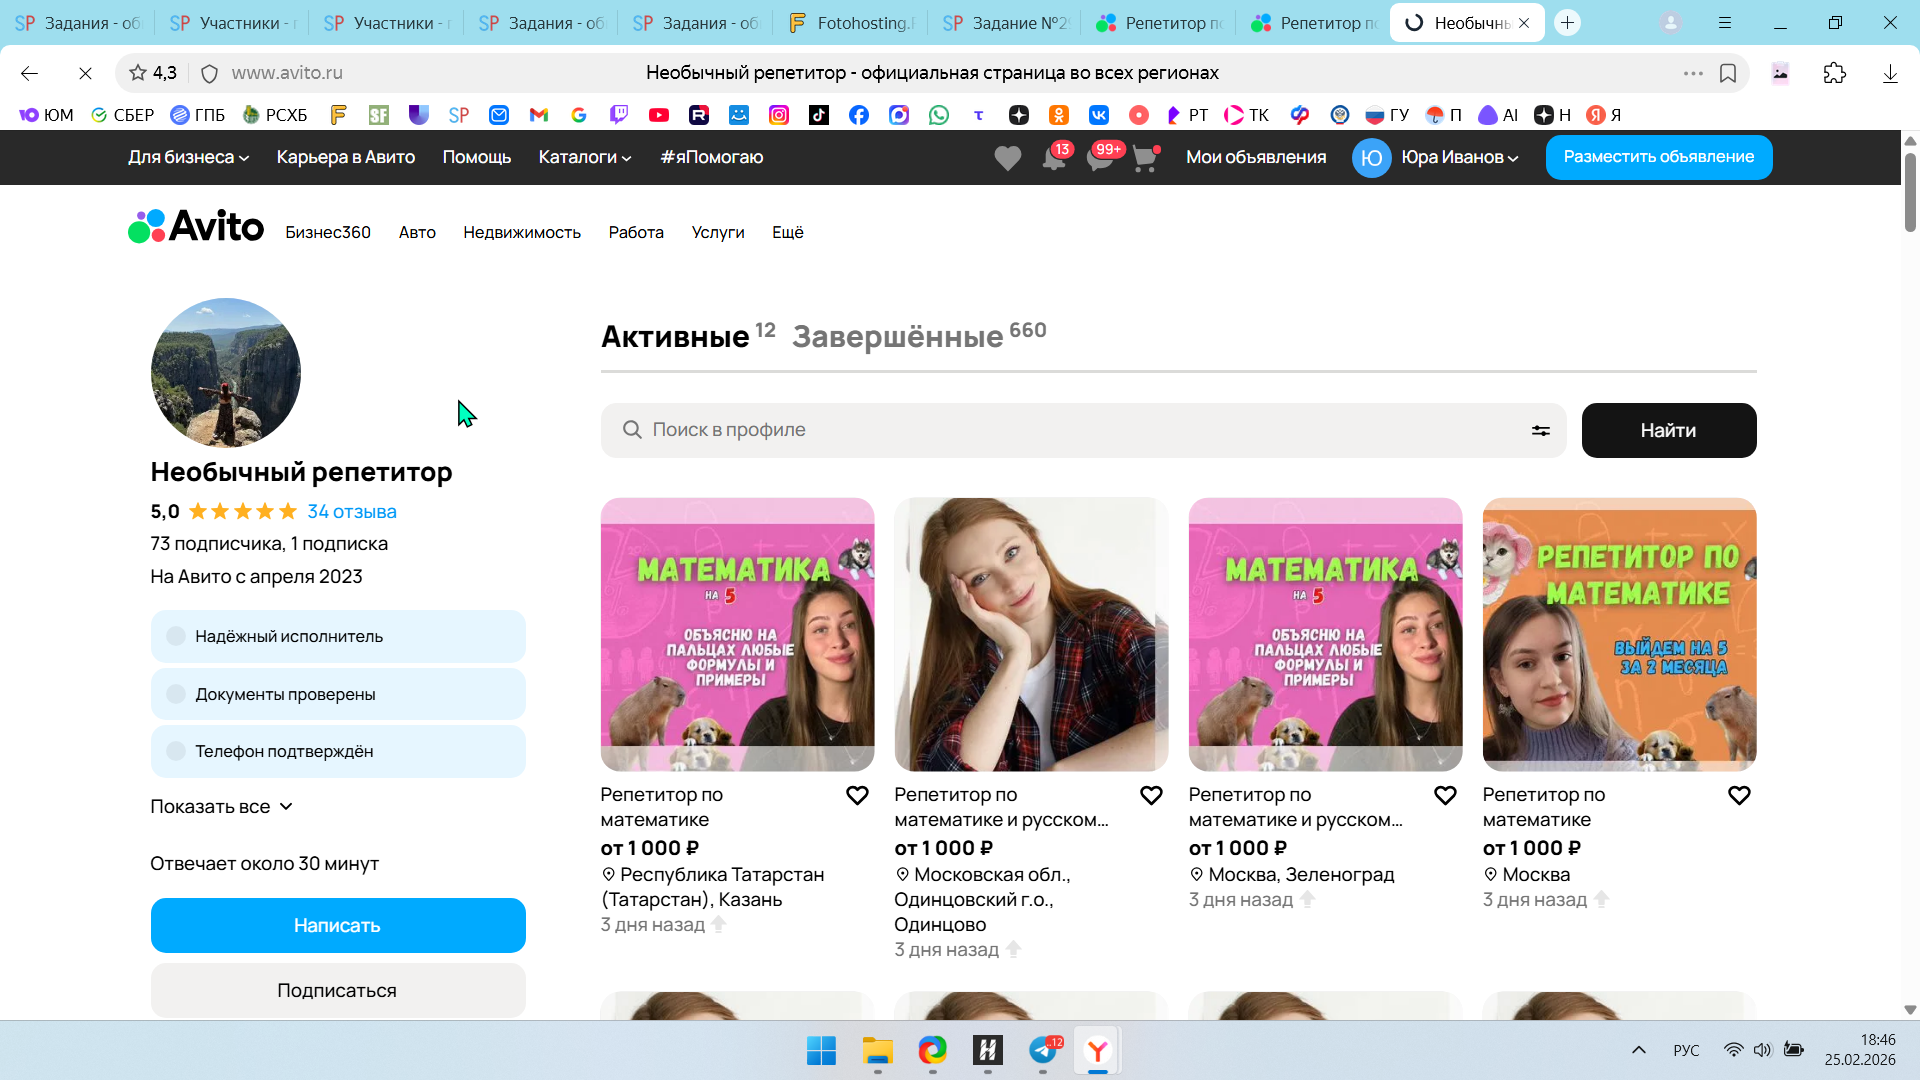
Task: Expand 'Для бизнеса' dropdown menu
Action: [188, 157]
